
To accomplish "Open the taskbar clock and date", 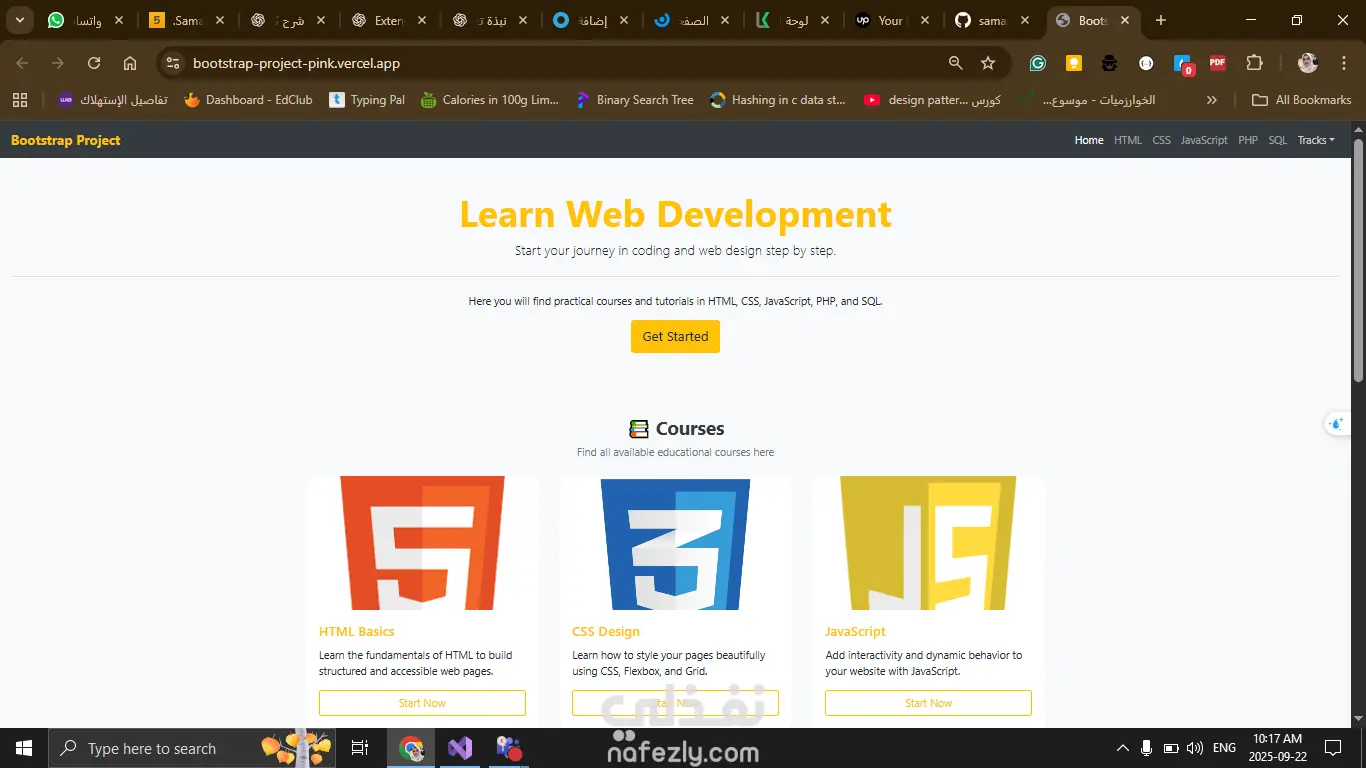I will [1277, 748].
